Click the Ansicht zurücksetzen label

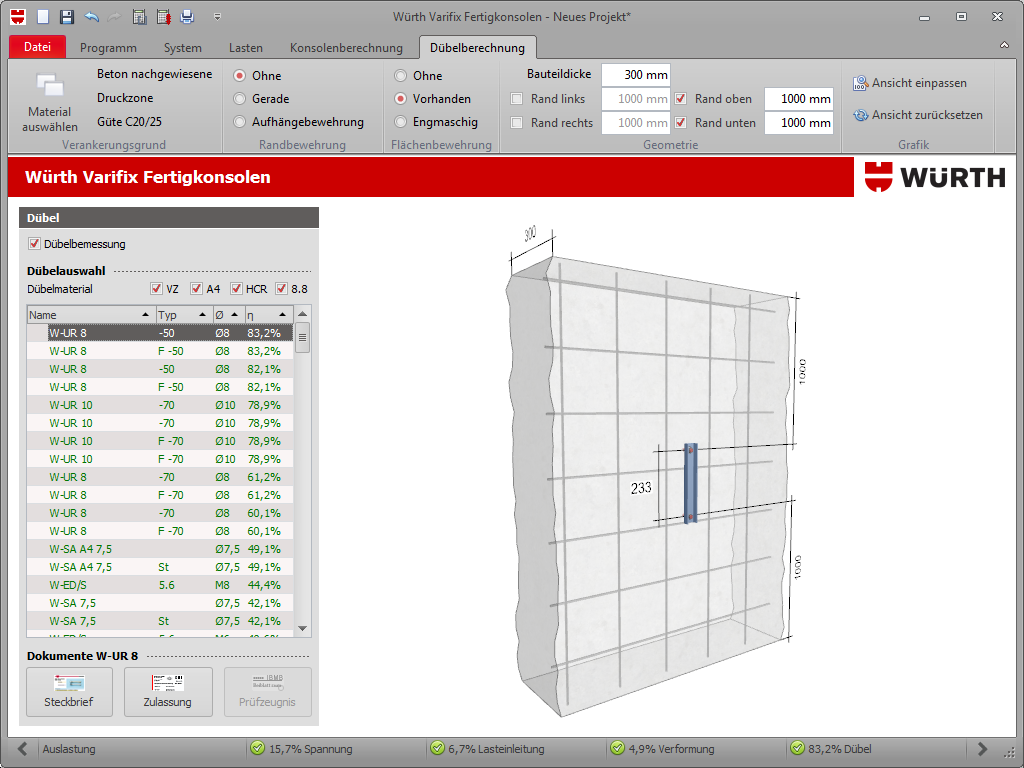pyautogui.click(x=927, y=115)
